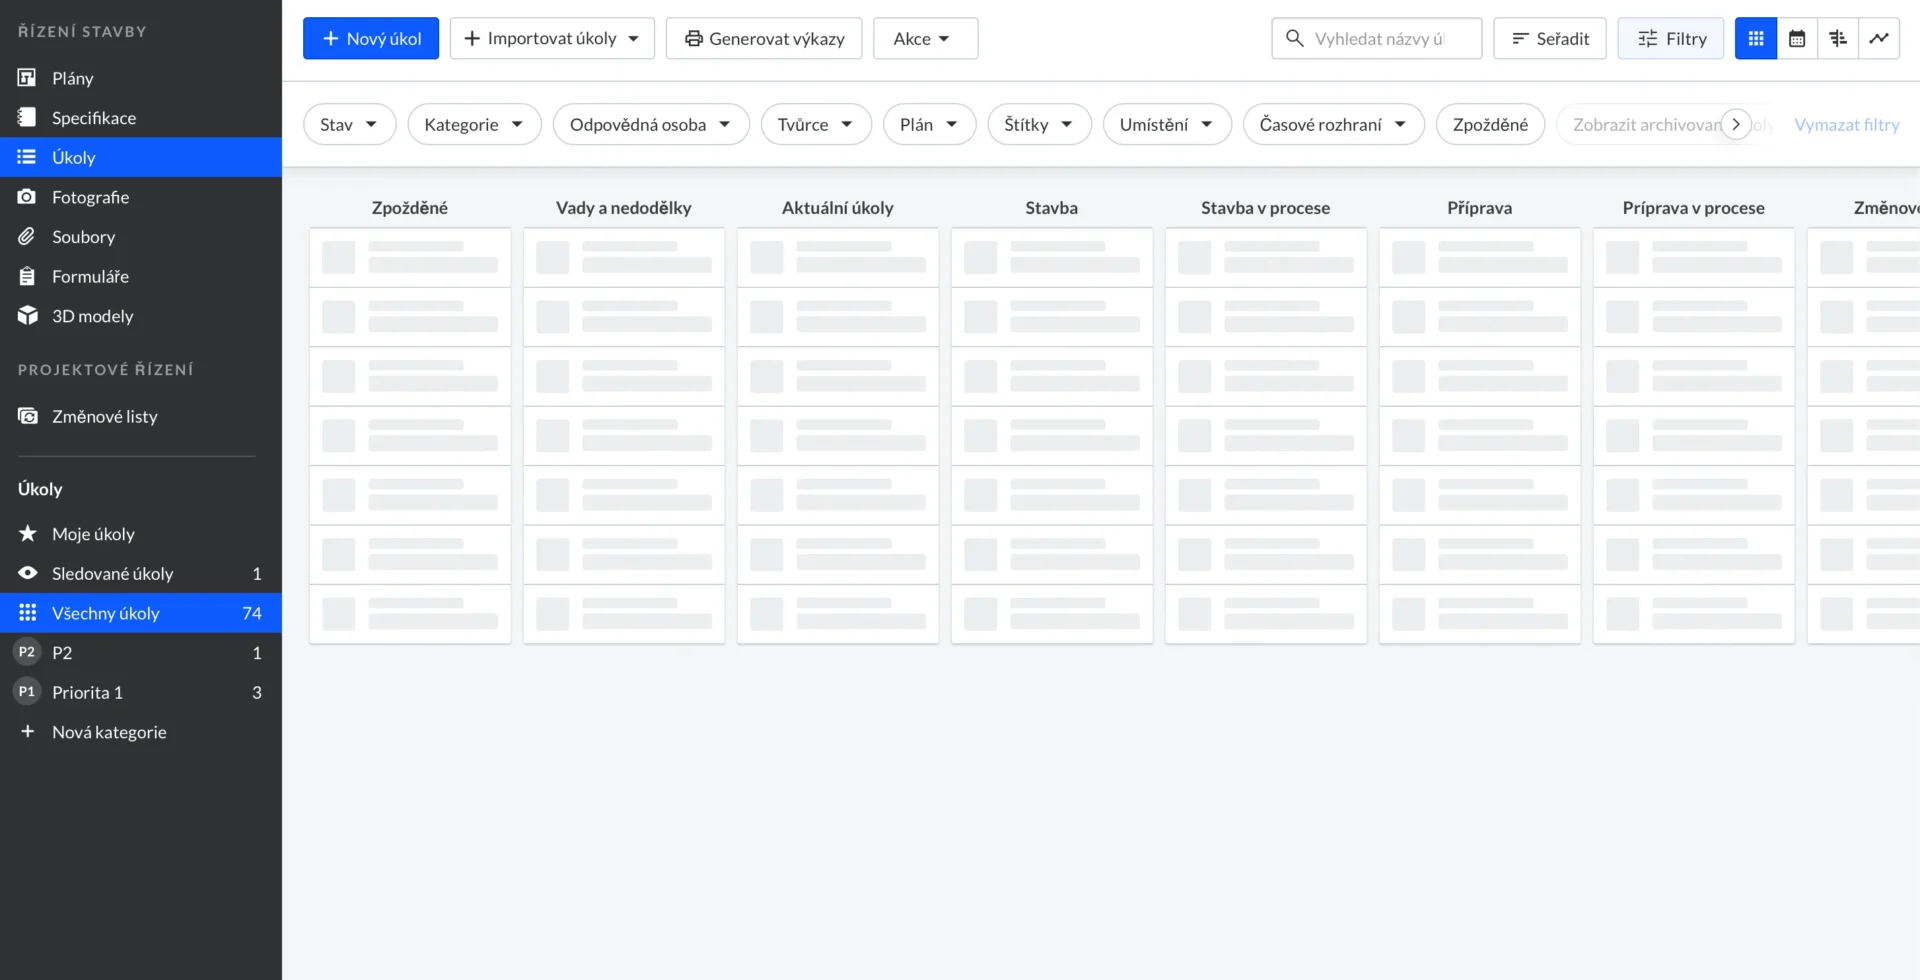Screen dimensions: 1920x980
Task: Select Sledované úkoly category
Action: pyautogui.click(x=112, y=574)
